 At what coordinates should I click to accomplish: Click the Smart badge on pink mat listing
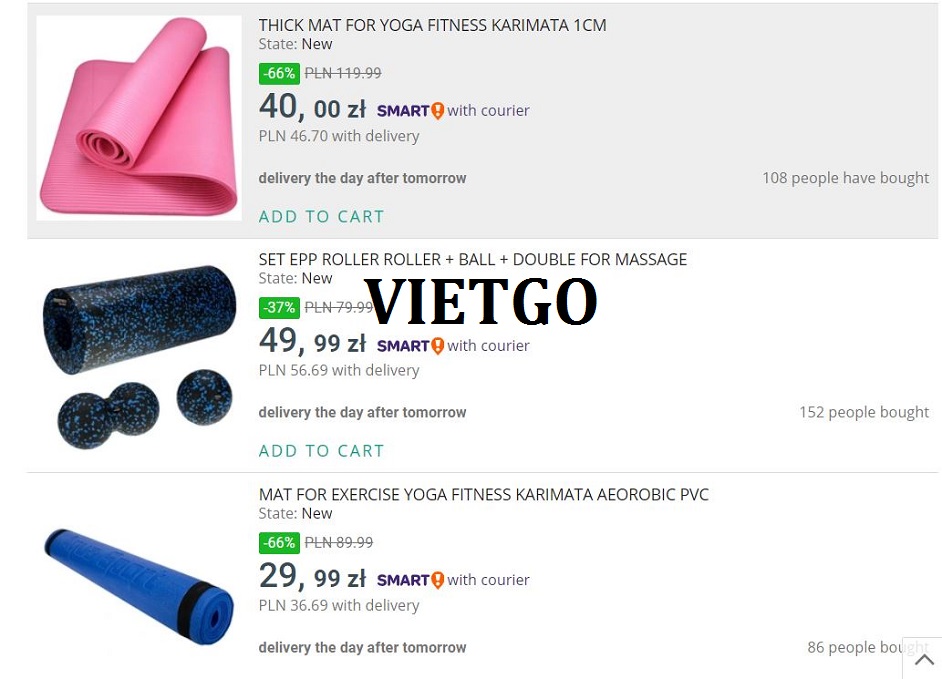click(410, 111)
